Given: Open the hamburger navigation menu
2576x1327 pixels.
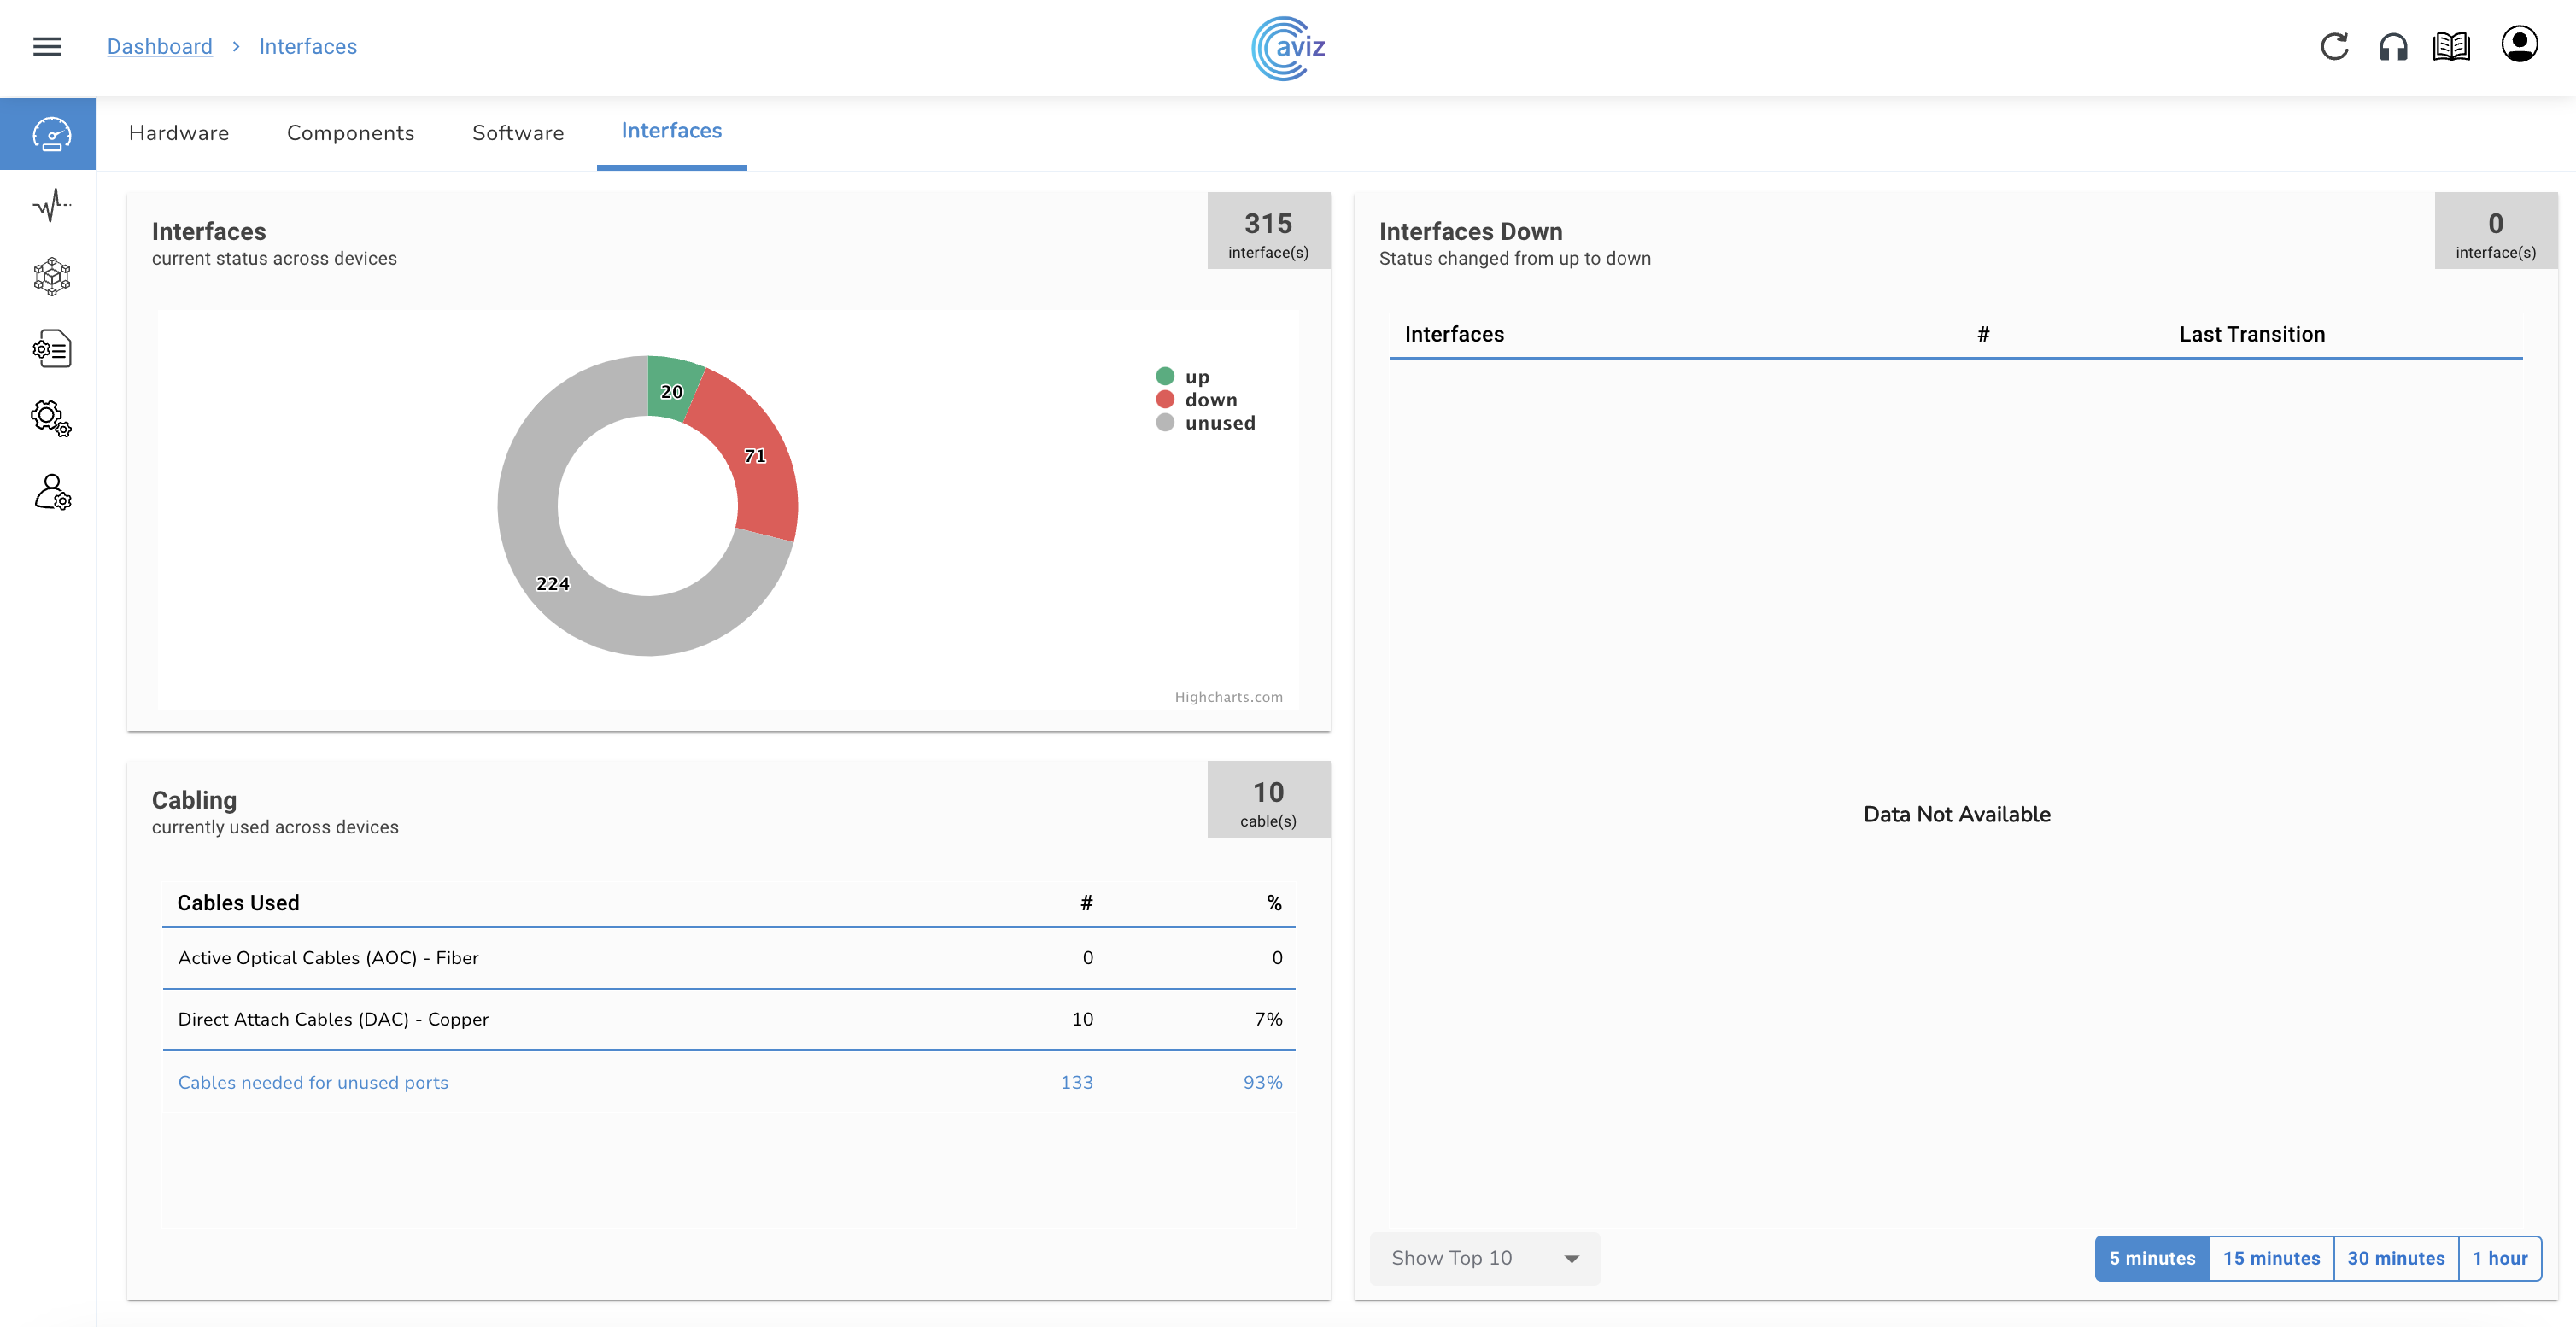Looking at the screenshot, I should [47, 46].
